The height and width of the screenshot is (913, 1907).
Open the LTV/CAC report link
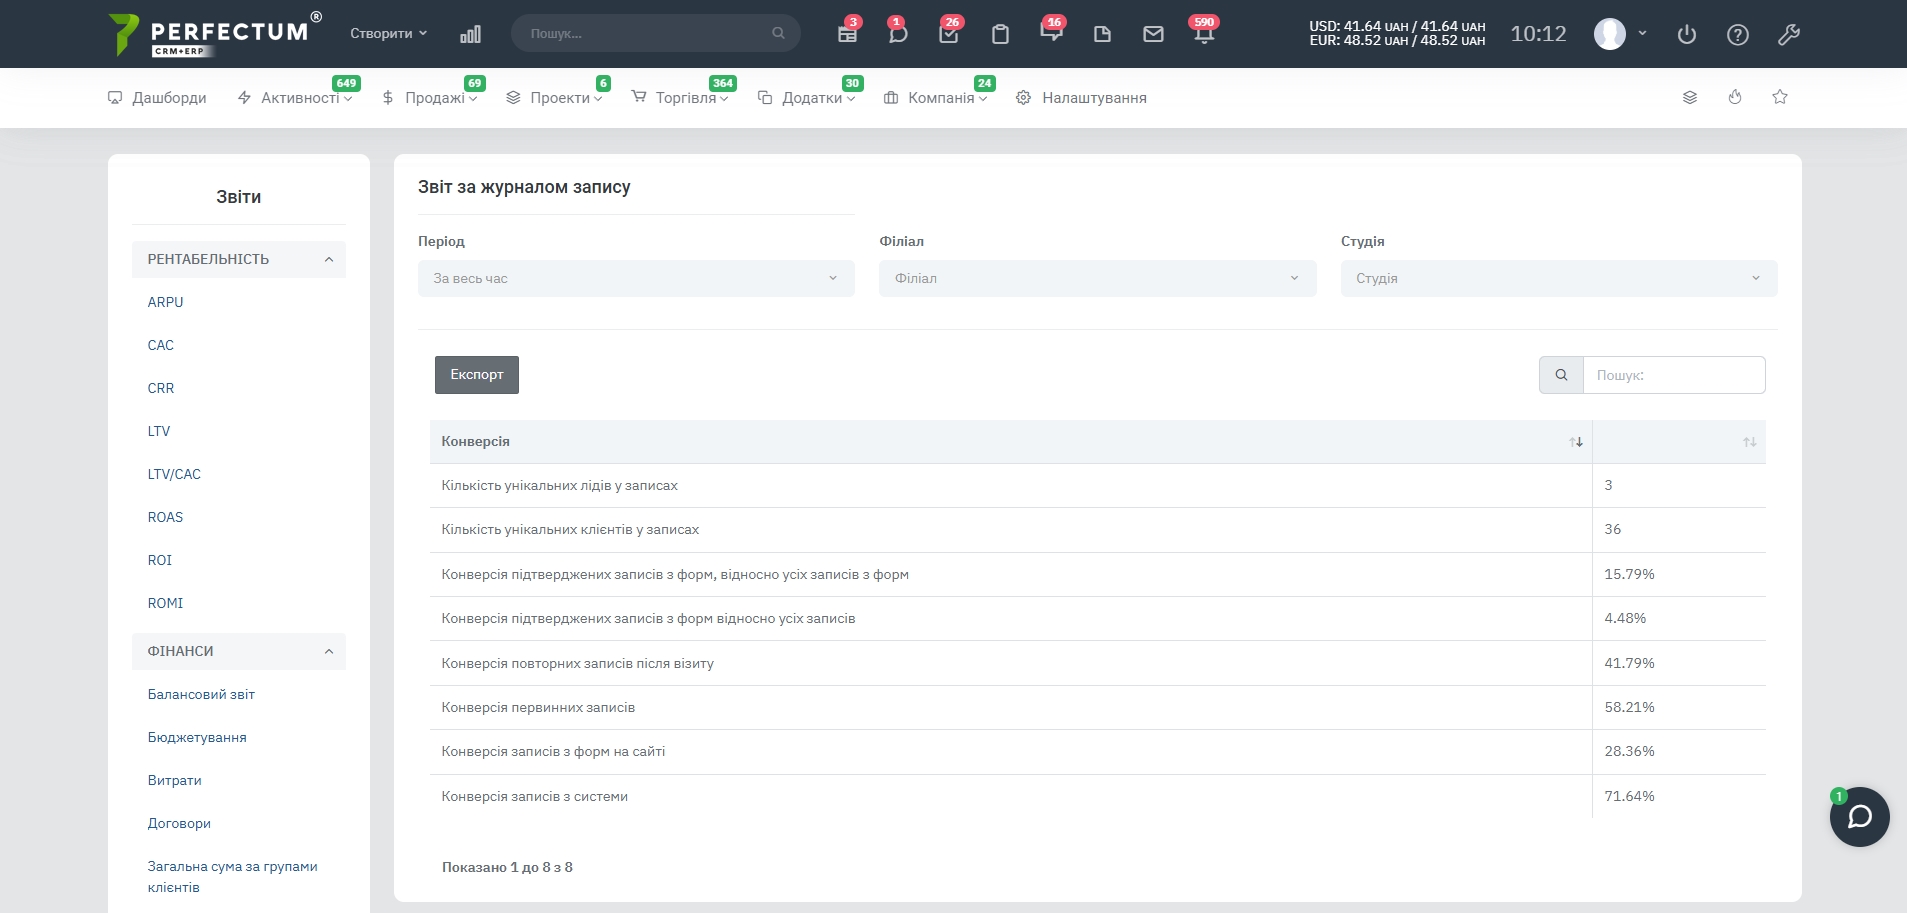point(174,474)
